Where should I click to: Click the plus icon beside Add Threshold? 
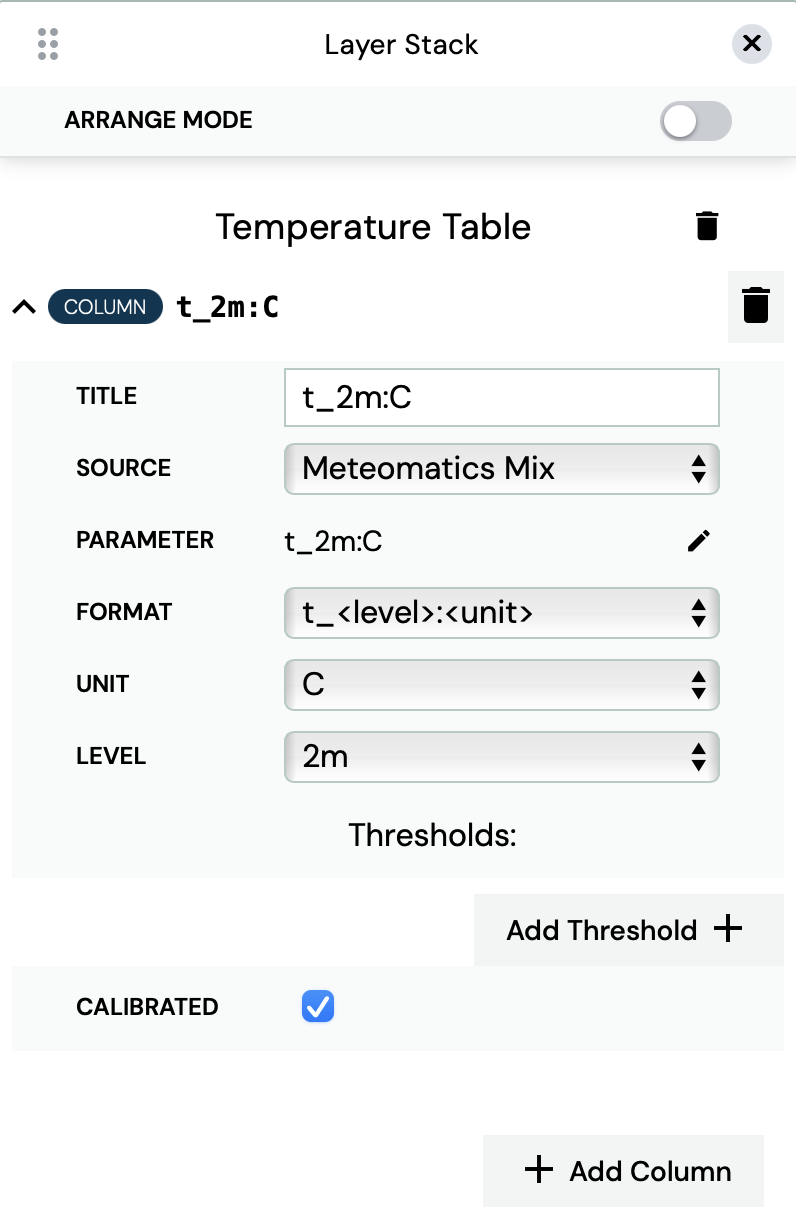click(728, 929)
